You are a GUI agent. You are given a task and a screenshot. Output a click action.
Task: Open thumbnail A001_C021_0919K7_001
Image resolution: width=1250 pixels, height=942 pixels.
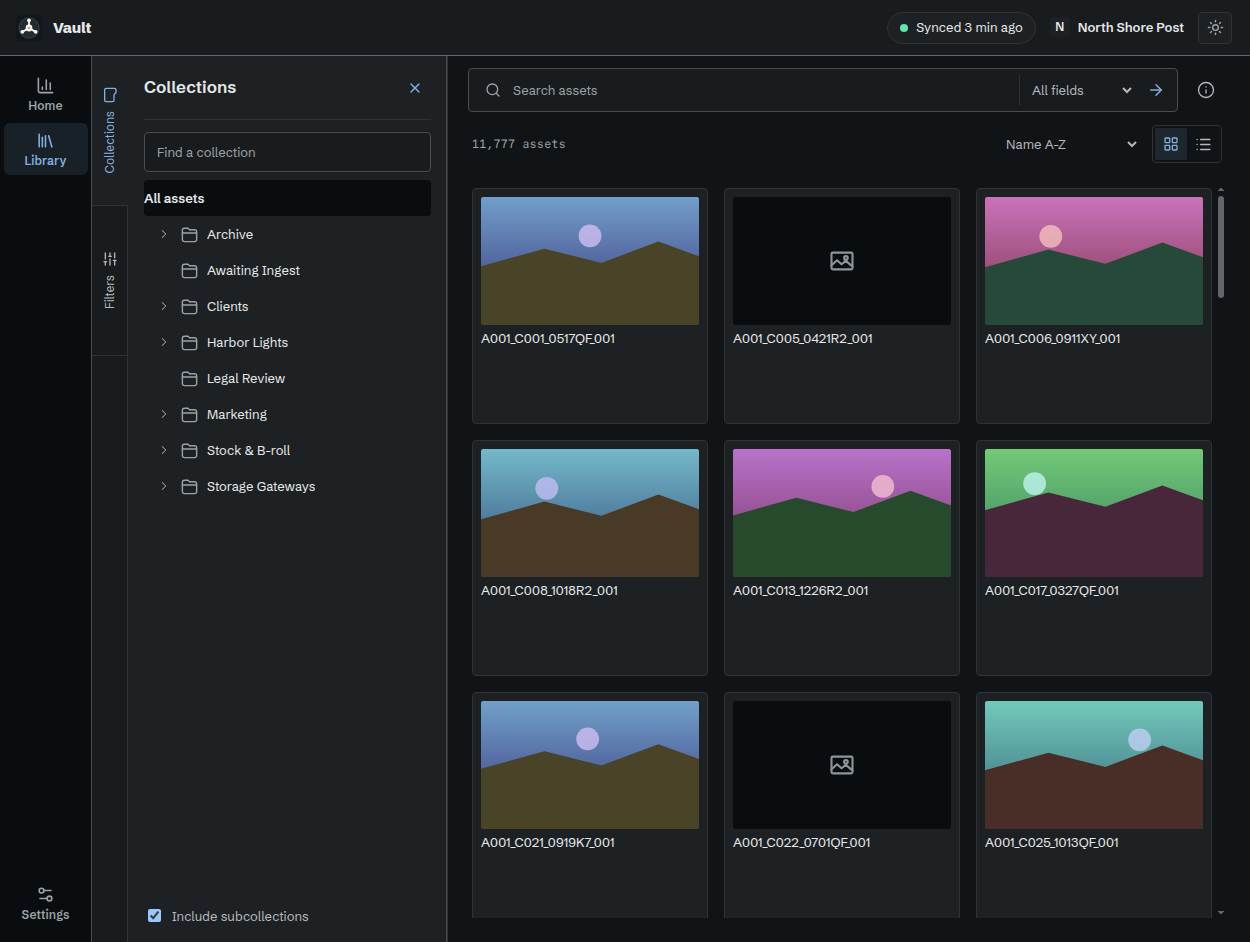[x=590, y=765]
